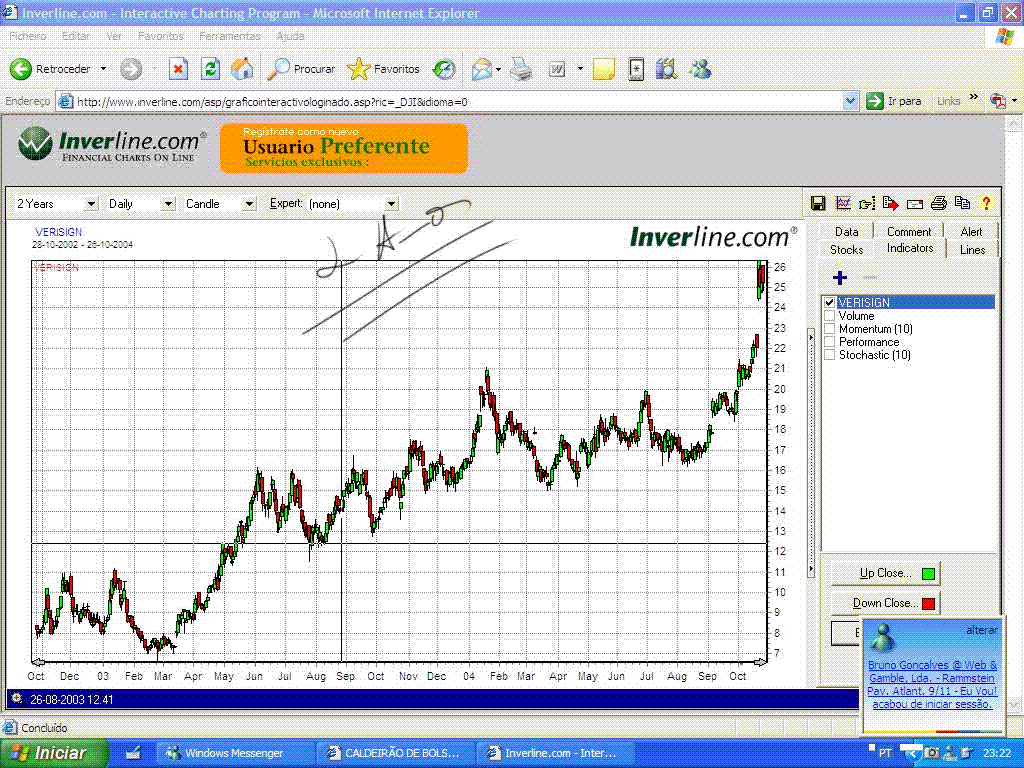Print the chart with the printer icon
Screen dimensions: 1024x768
pos(938,203)
